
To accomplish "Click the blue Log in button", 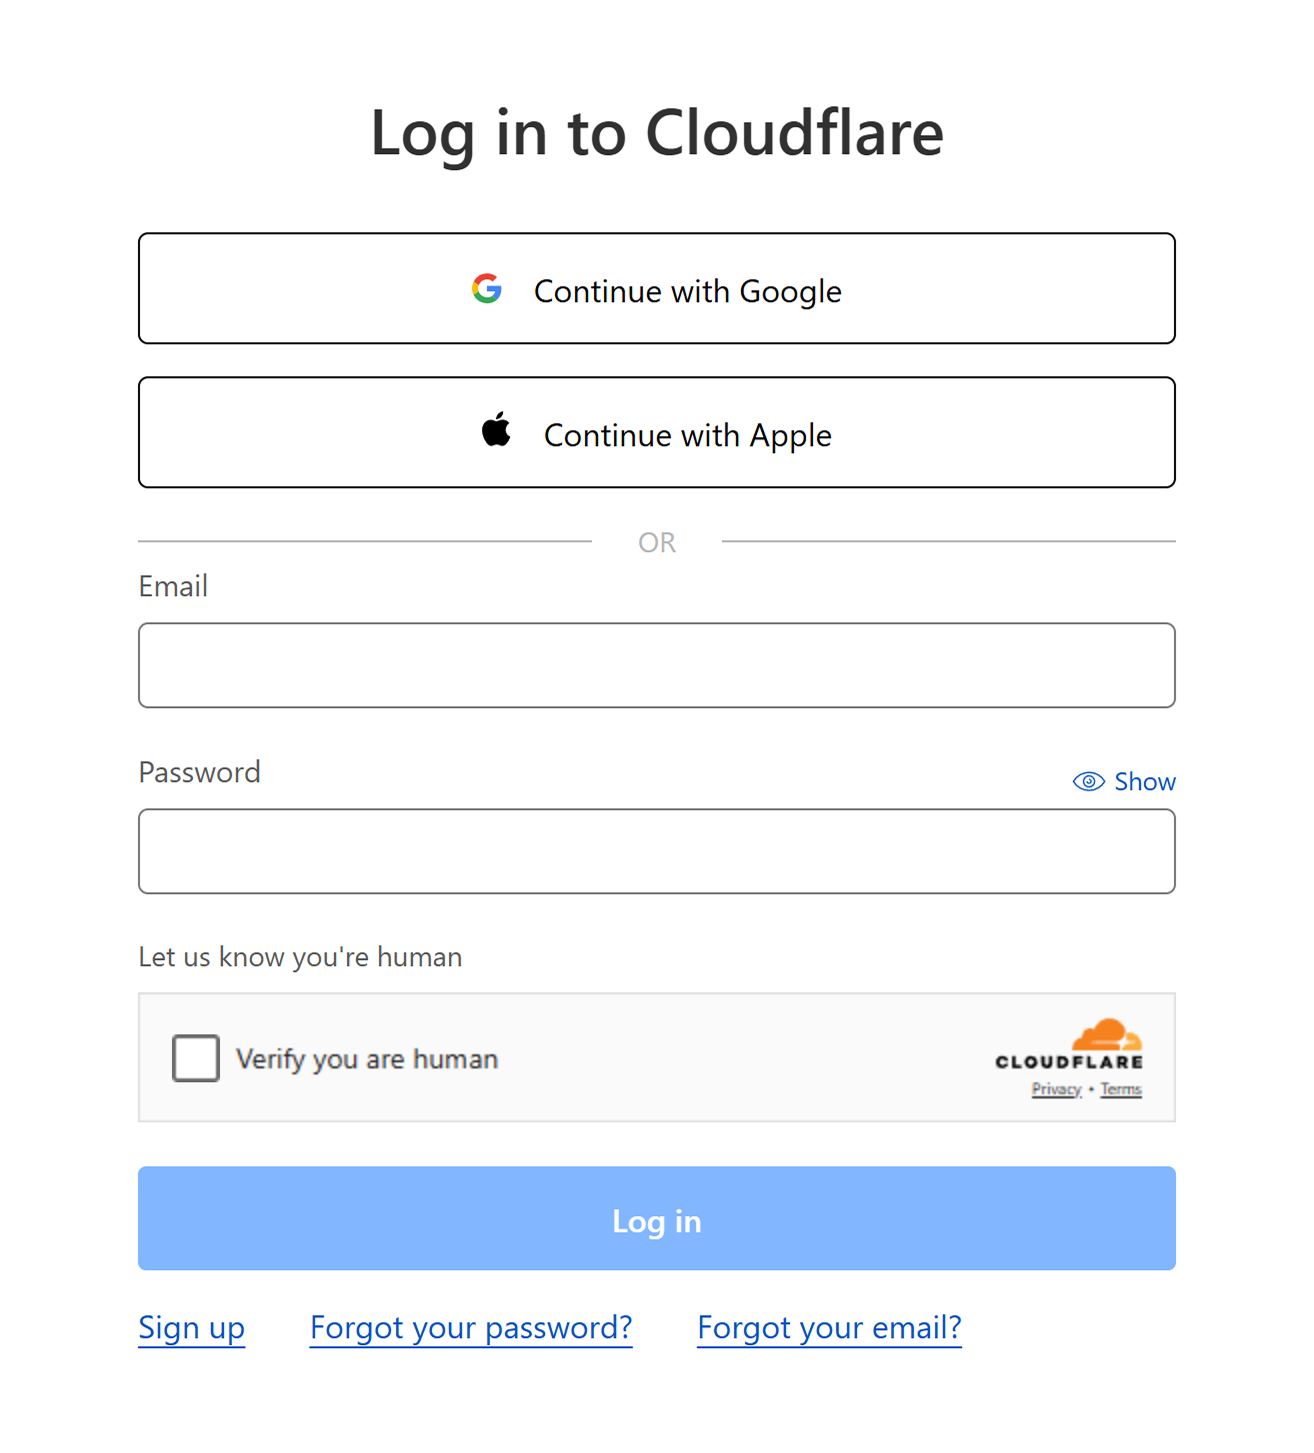I will coord(656,1218).
